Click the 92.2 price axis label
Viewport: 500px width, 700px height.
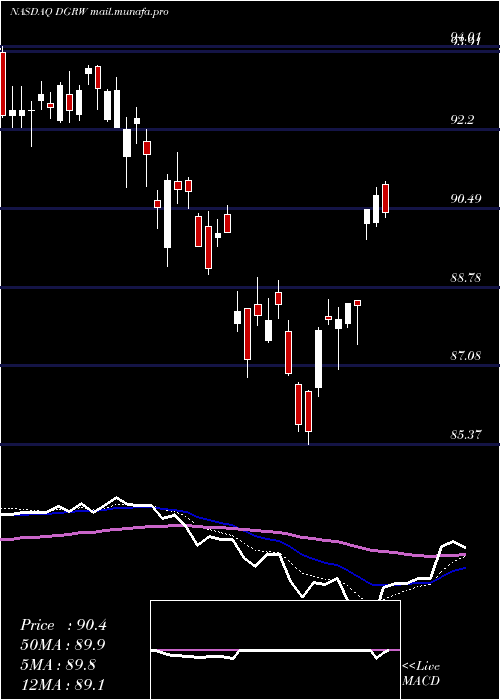pyautogui.click(x=462, y=120)
